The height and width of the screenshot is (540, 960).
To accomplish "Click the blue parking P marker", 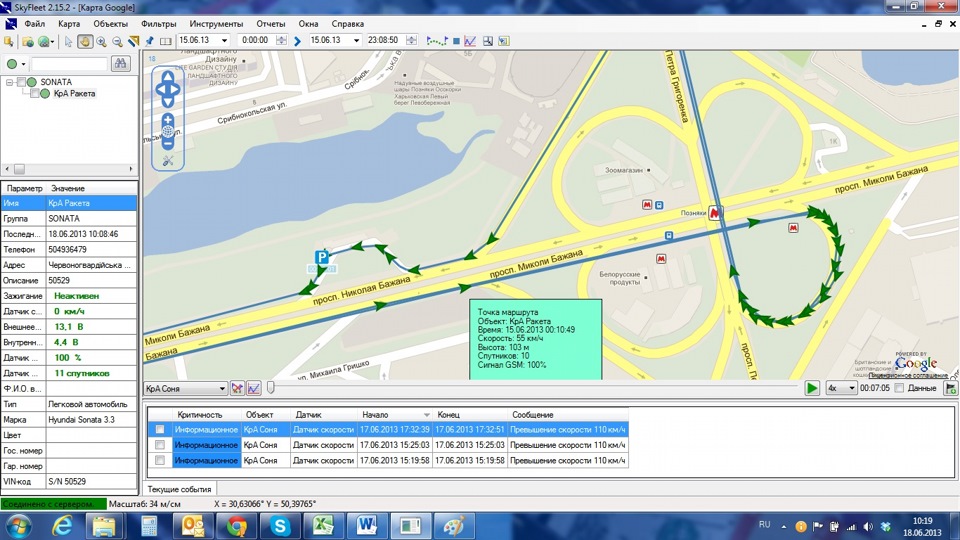I will tap(321, 257).
